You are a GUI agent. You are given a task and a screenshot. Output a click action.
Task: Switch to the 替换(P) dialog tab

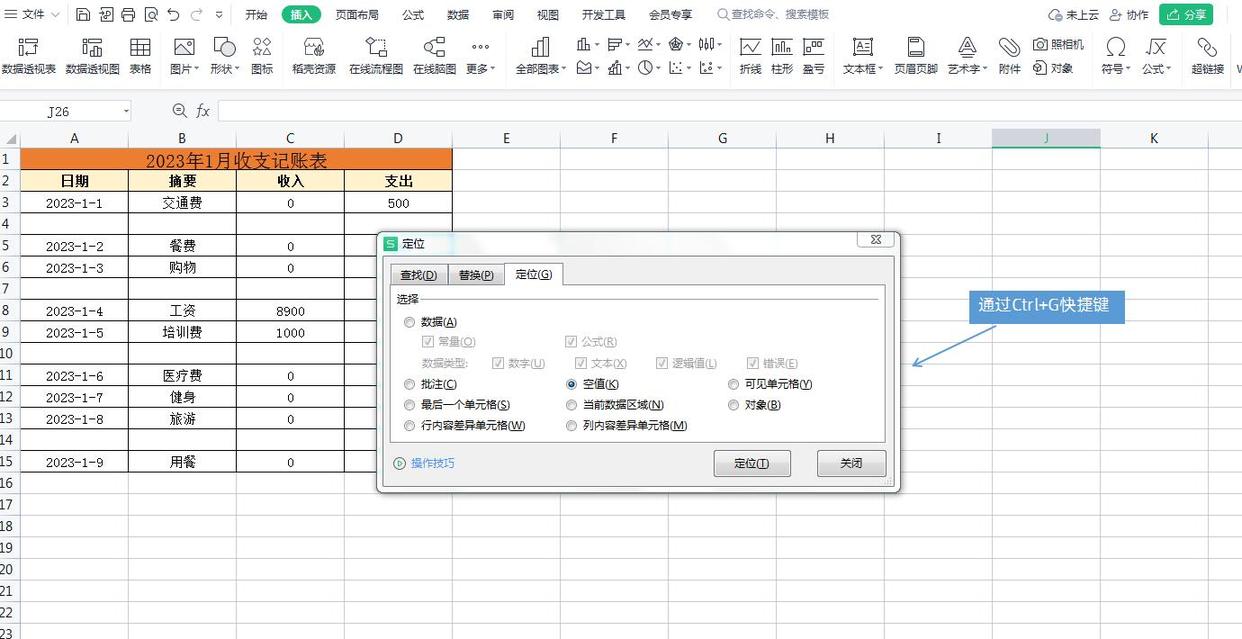[476, 275]
